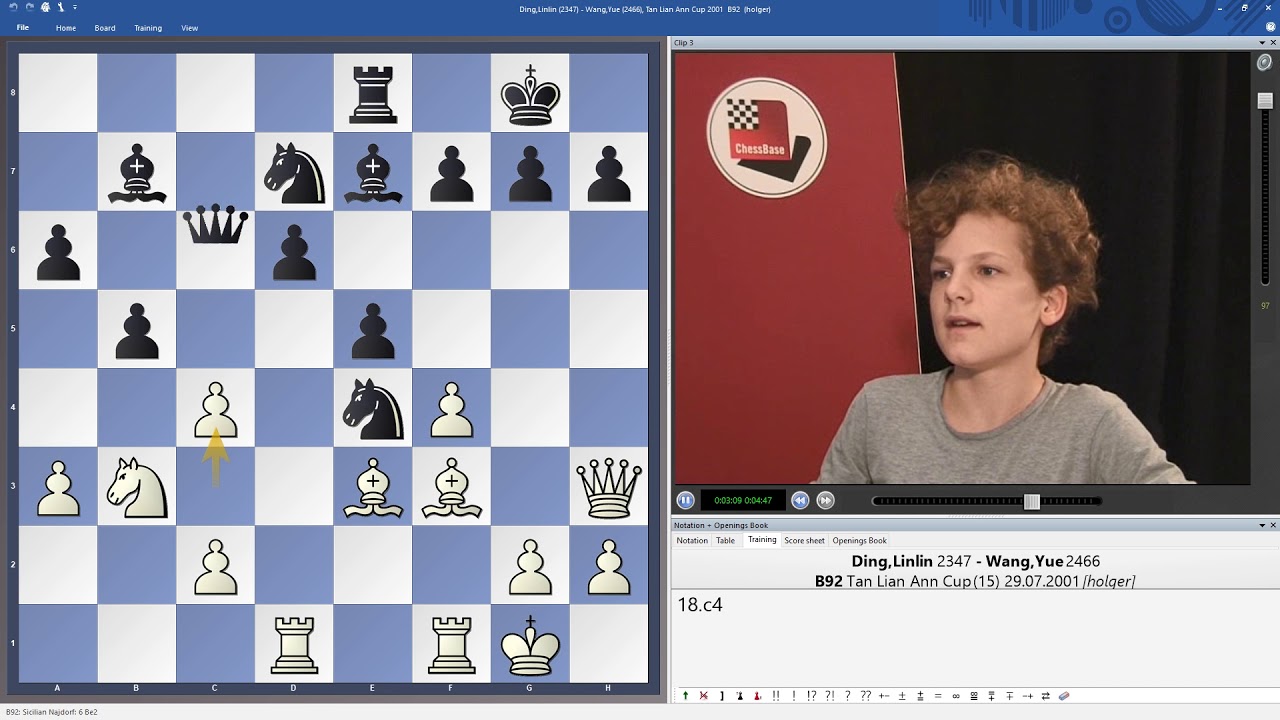Click the volume slider handle beside video
1280x720 pixels.
pyautogui.click(x=1265, y=101)
